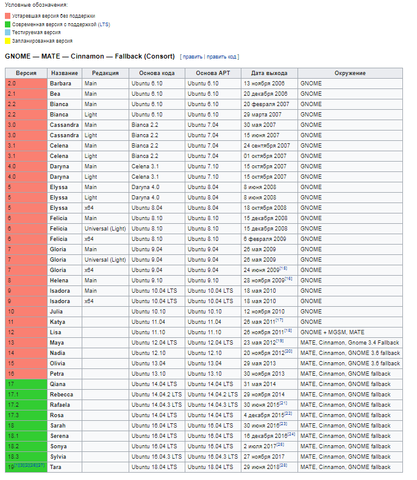Click the blue legend square for test version

[x=7, y=32]
